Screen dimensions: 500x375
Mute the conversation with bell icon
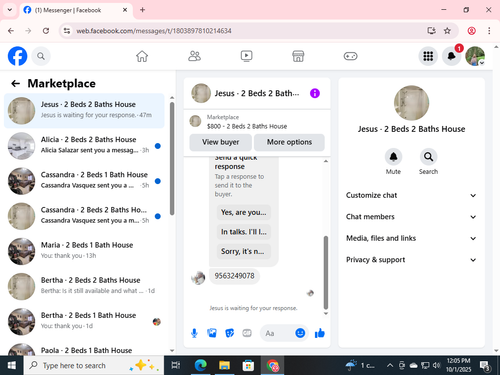[393, 157]
